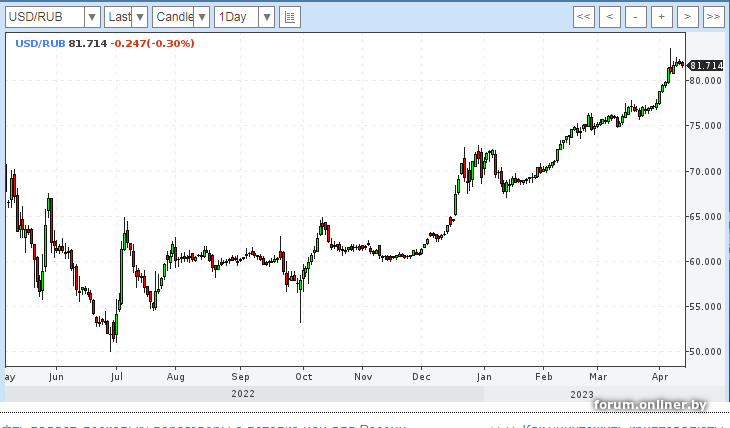This screenshot has width=730, height=428.
Task: Click the Dec label on time axis
Action: coord(421,376)
